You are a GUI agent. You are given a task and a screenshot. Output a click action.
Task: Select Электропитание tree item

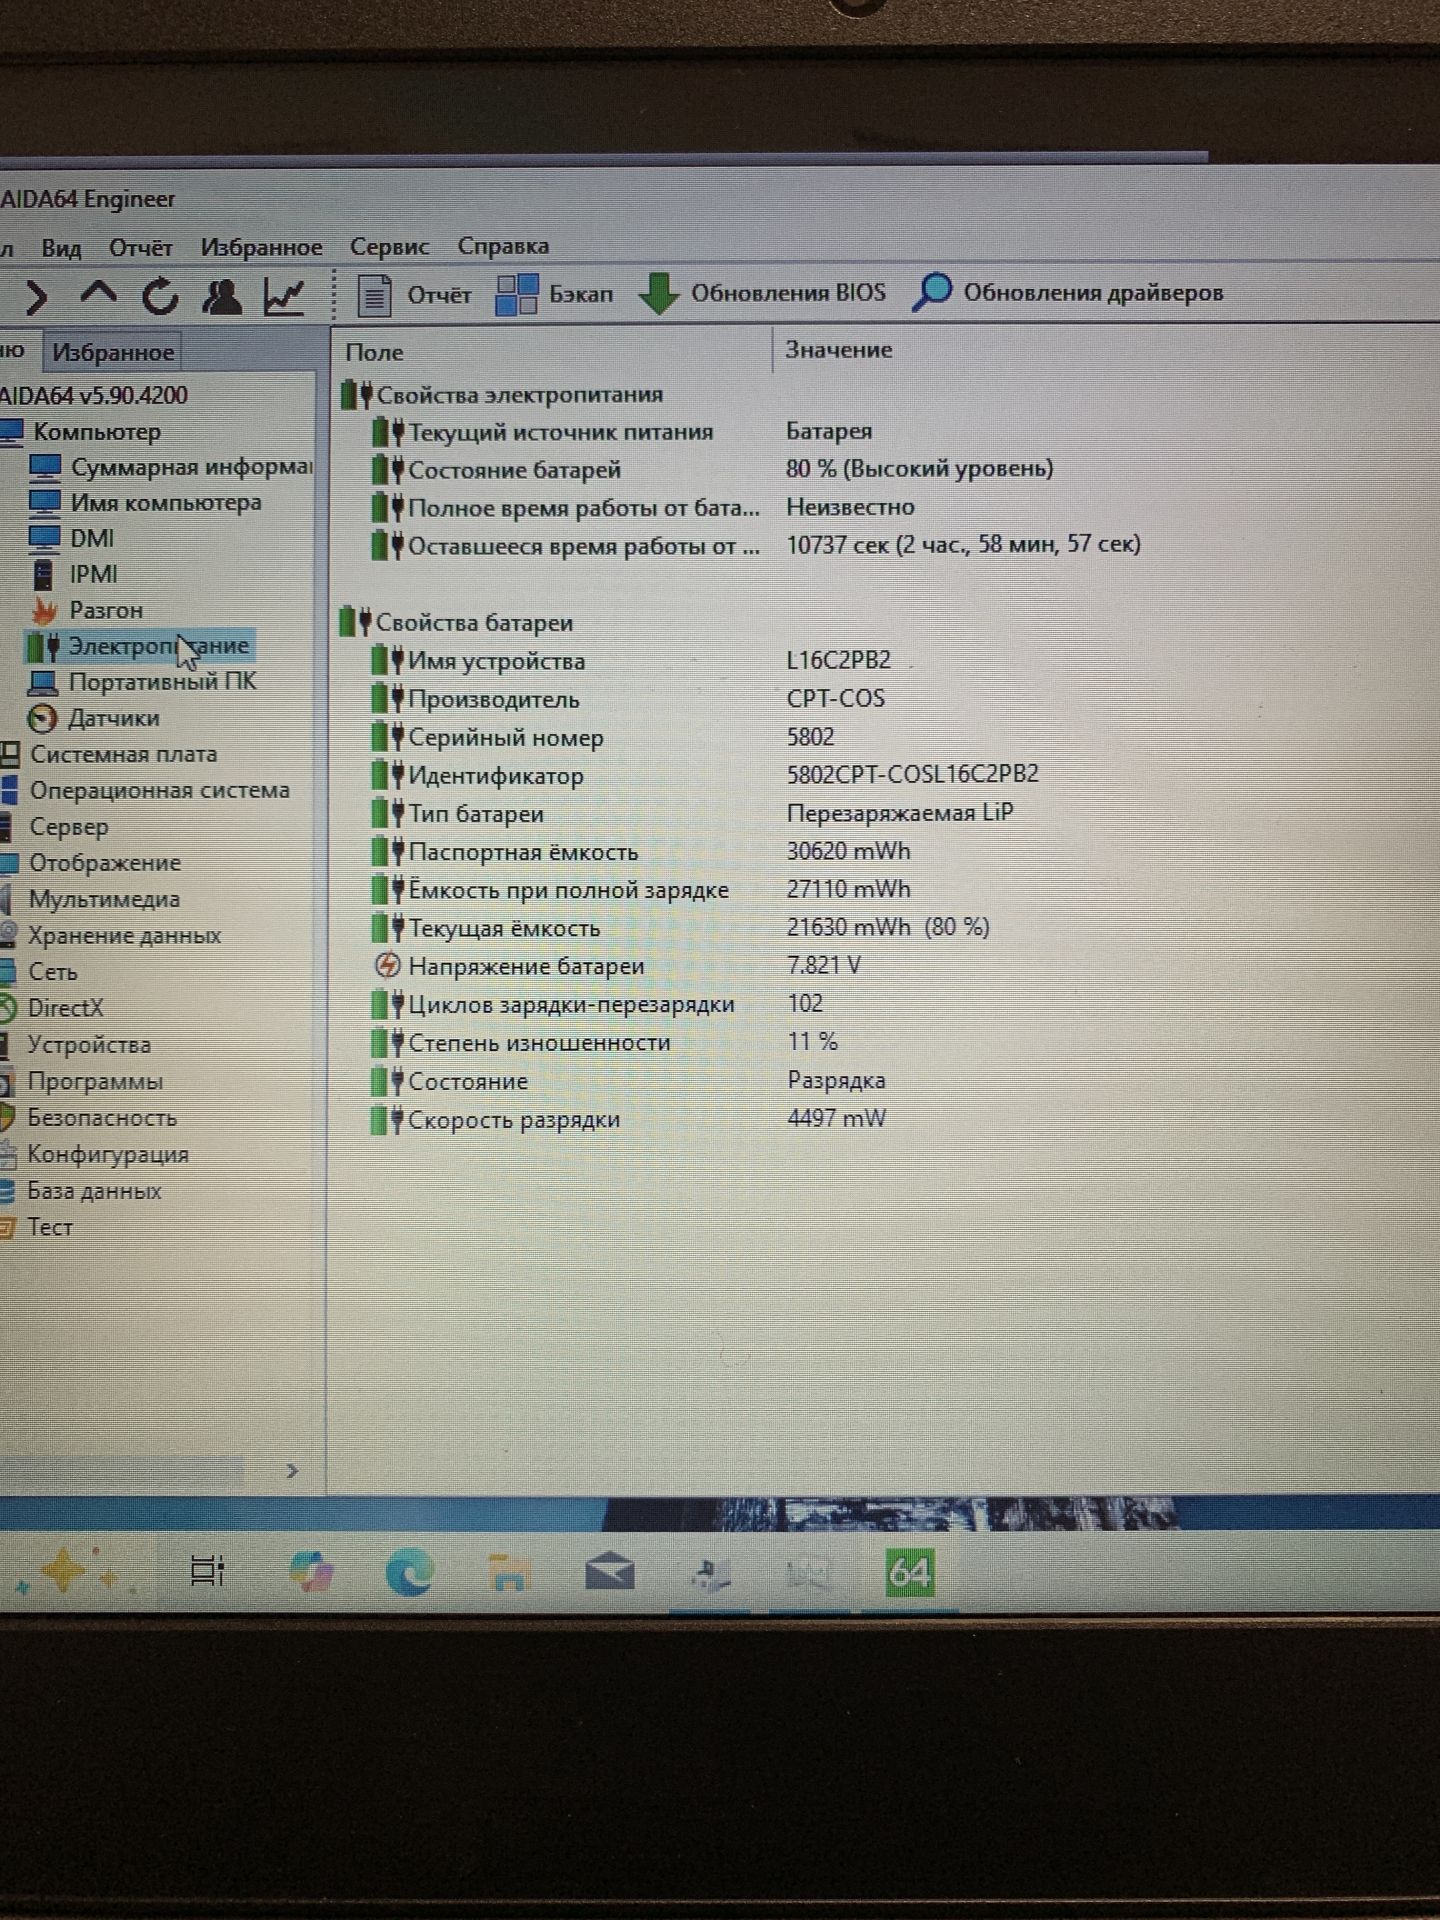(139, 647)
